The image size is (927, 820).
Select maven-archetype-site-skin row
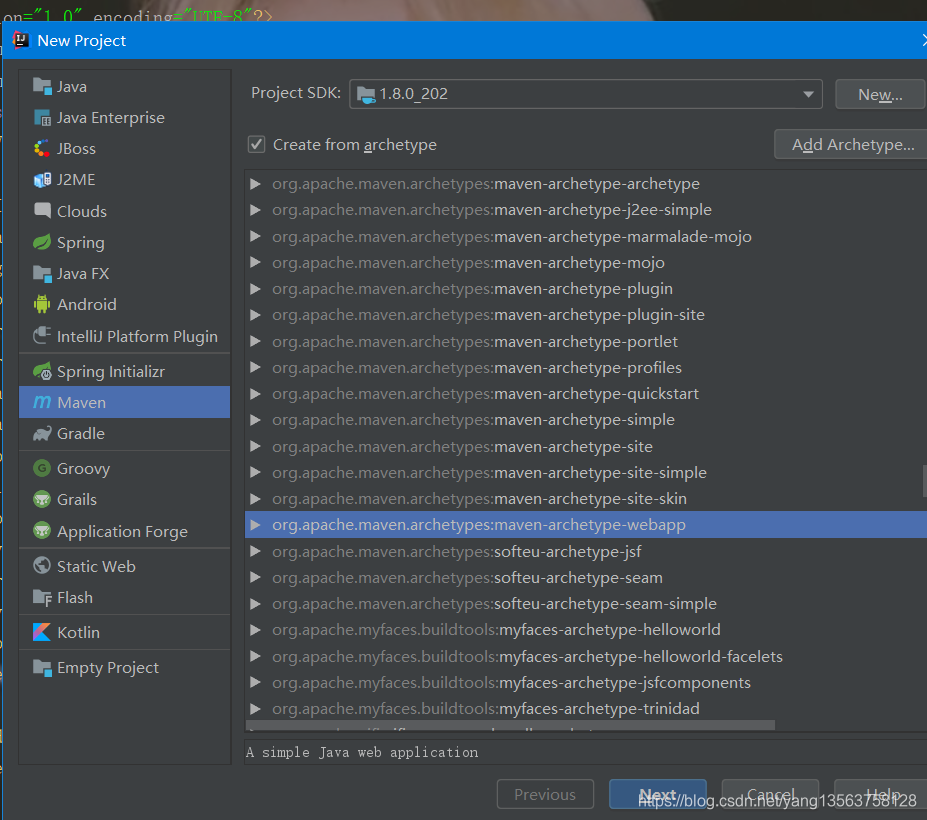[586, 498]
